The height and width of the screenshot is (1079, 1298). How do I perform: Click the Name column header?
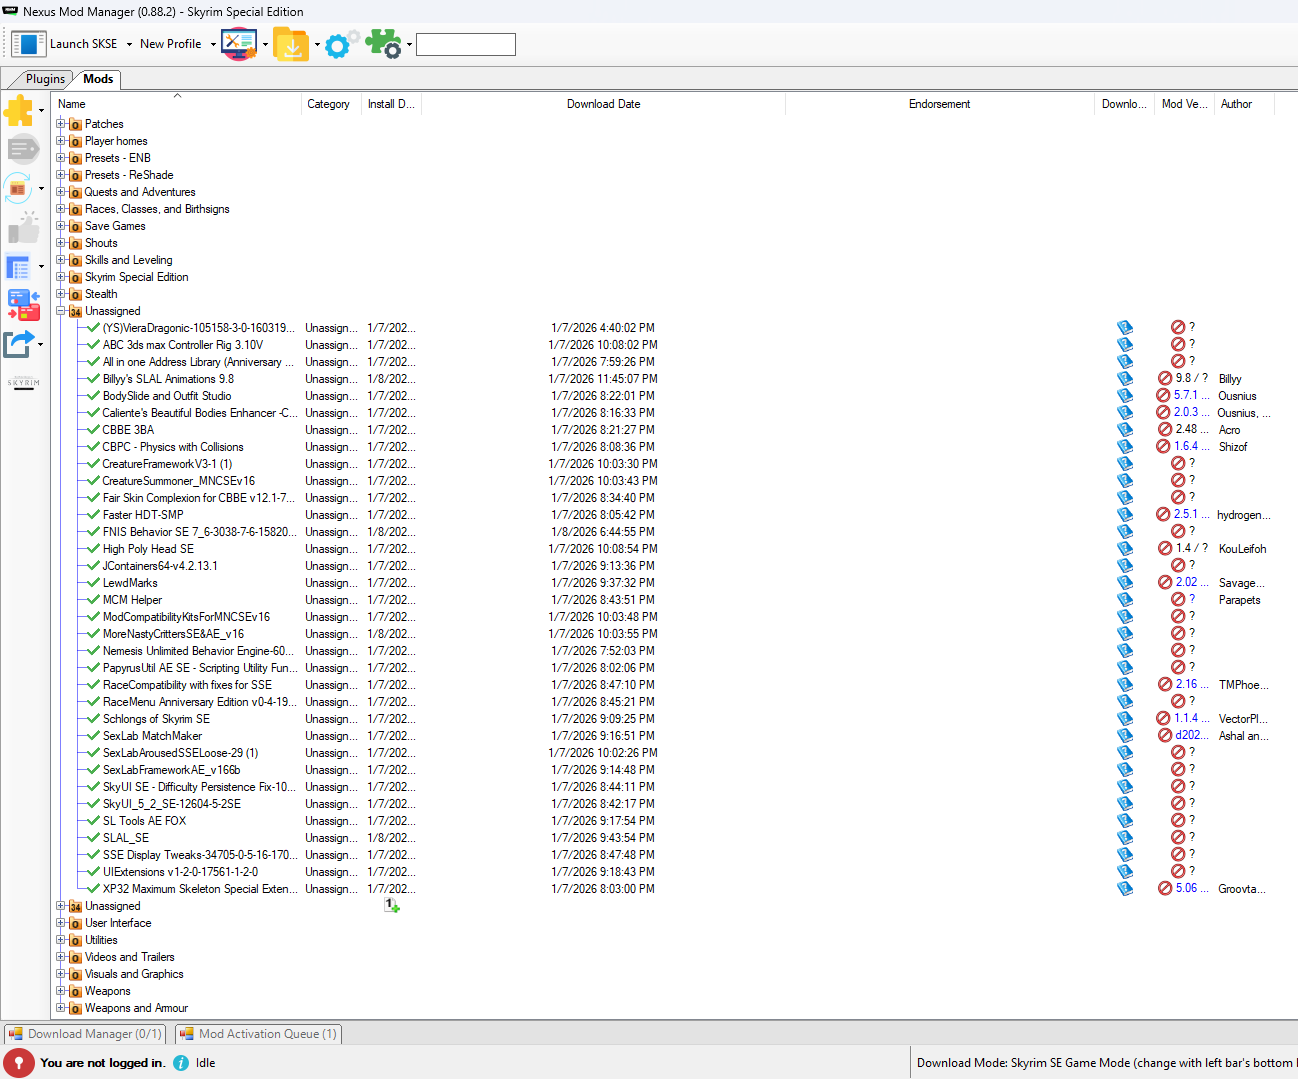tap(177, 104)
